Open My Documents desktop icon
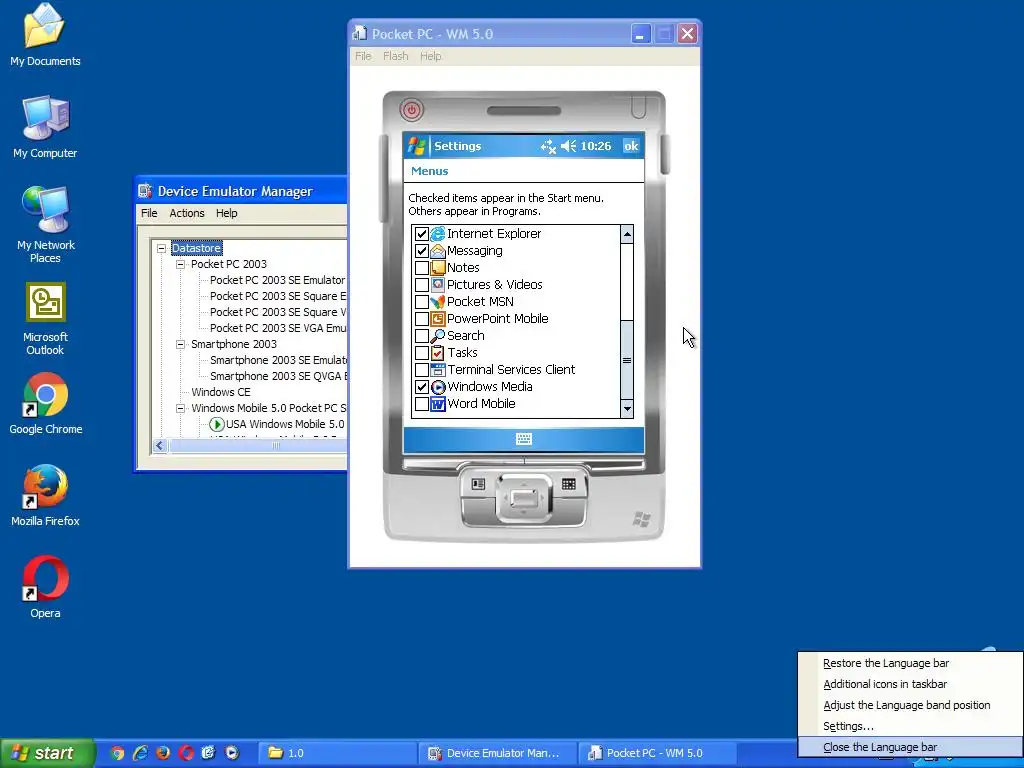Image resolution: width=1024 pixels, height=768 pixels. (44, 36)
